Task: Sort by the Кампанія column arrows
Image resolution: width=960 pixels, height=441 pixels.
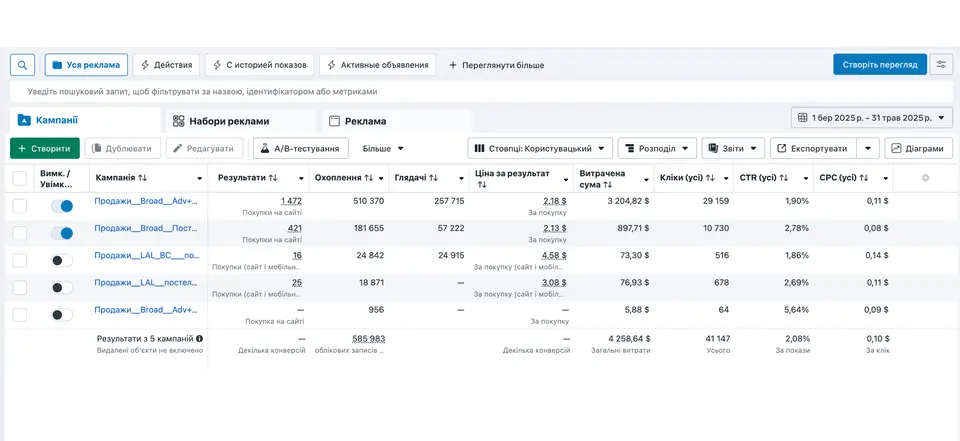Action: click(142, 178)
